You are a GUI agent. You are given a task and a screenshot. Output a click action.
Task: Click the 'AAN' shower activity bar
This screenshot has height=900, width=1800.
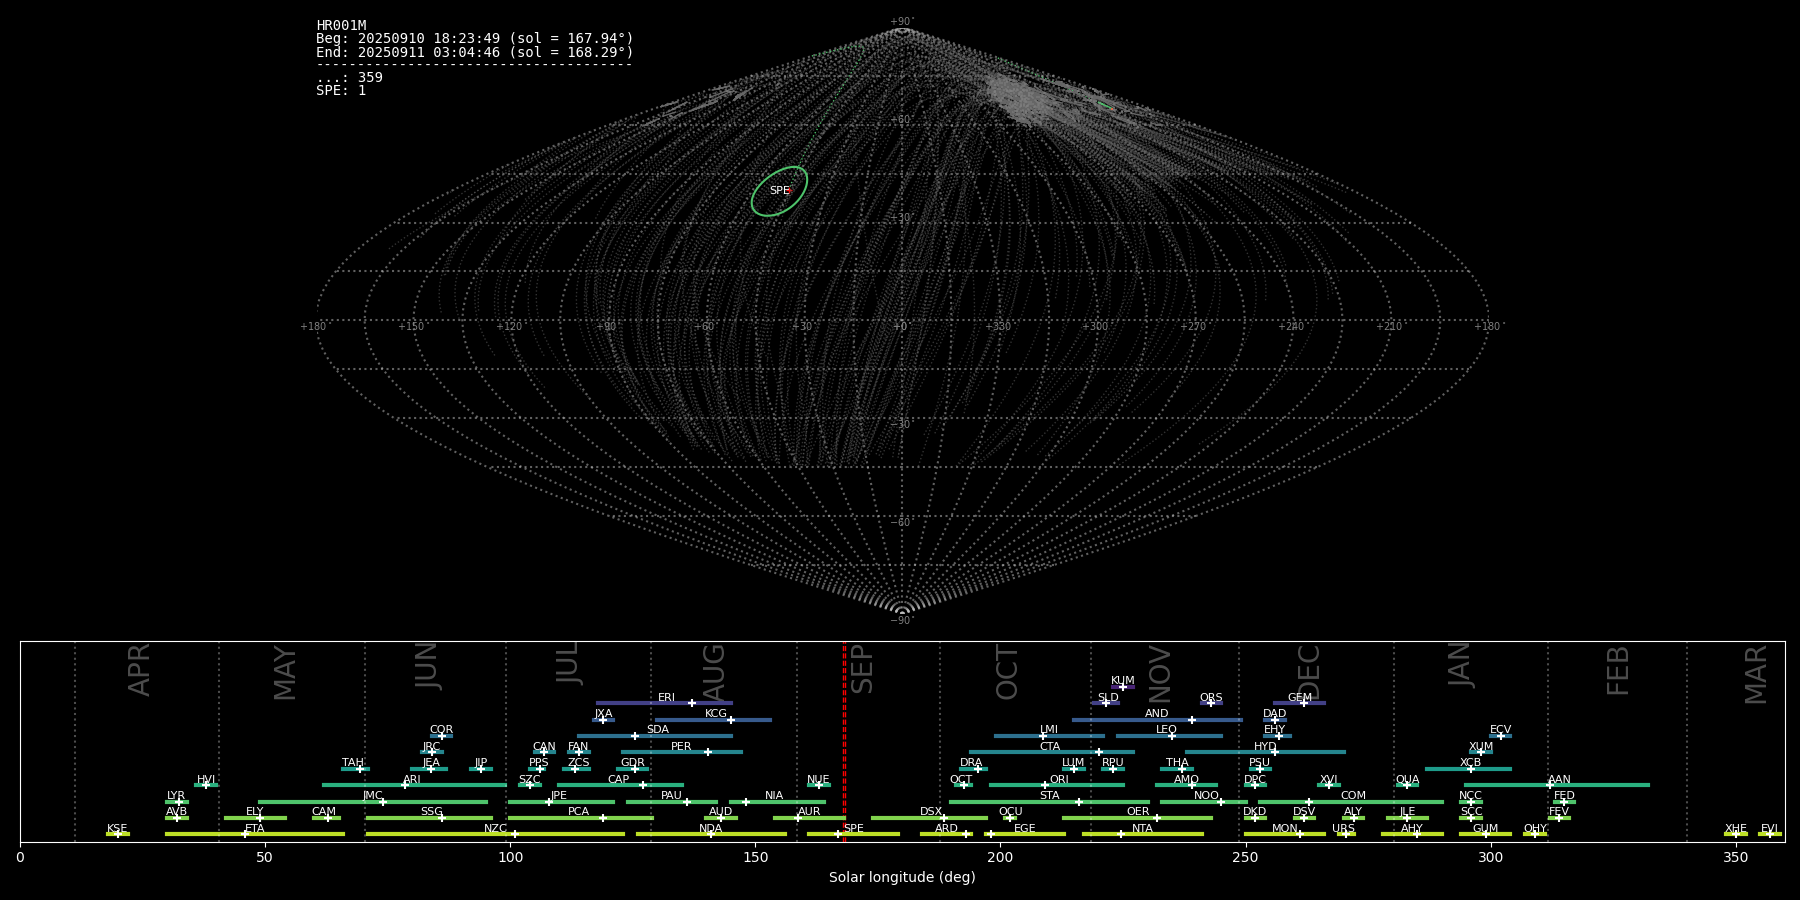(x=1557, y=785)
